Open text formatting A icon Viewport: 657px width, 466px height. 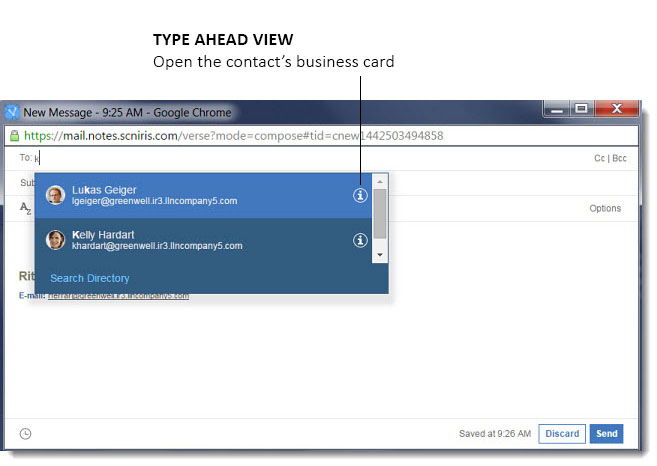click(x=25, y=208)
